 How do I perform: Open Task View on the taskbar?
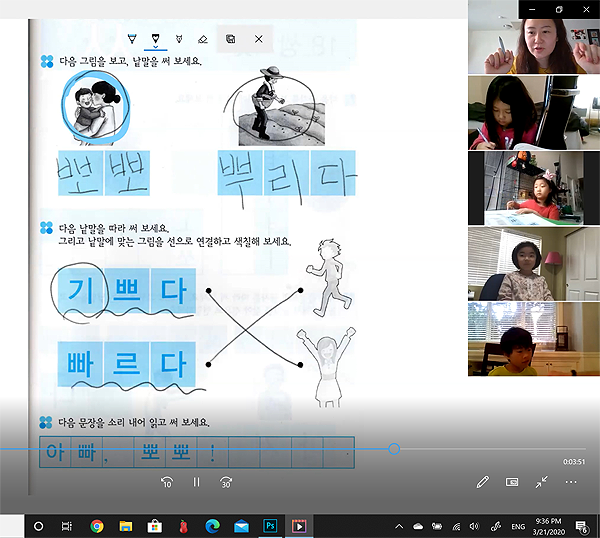click(67, 526)
